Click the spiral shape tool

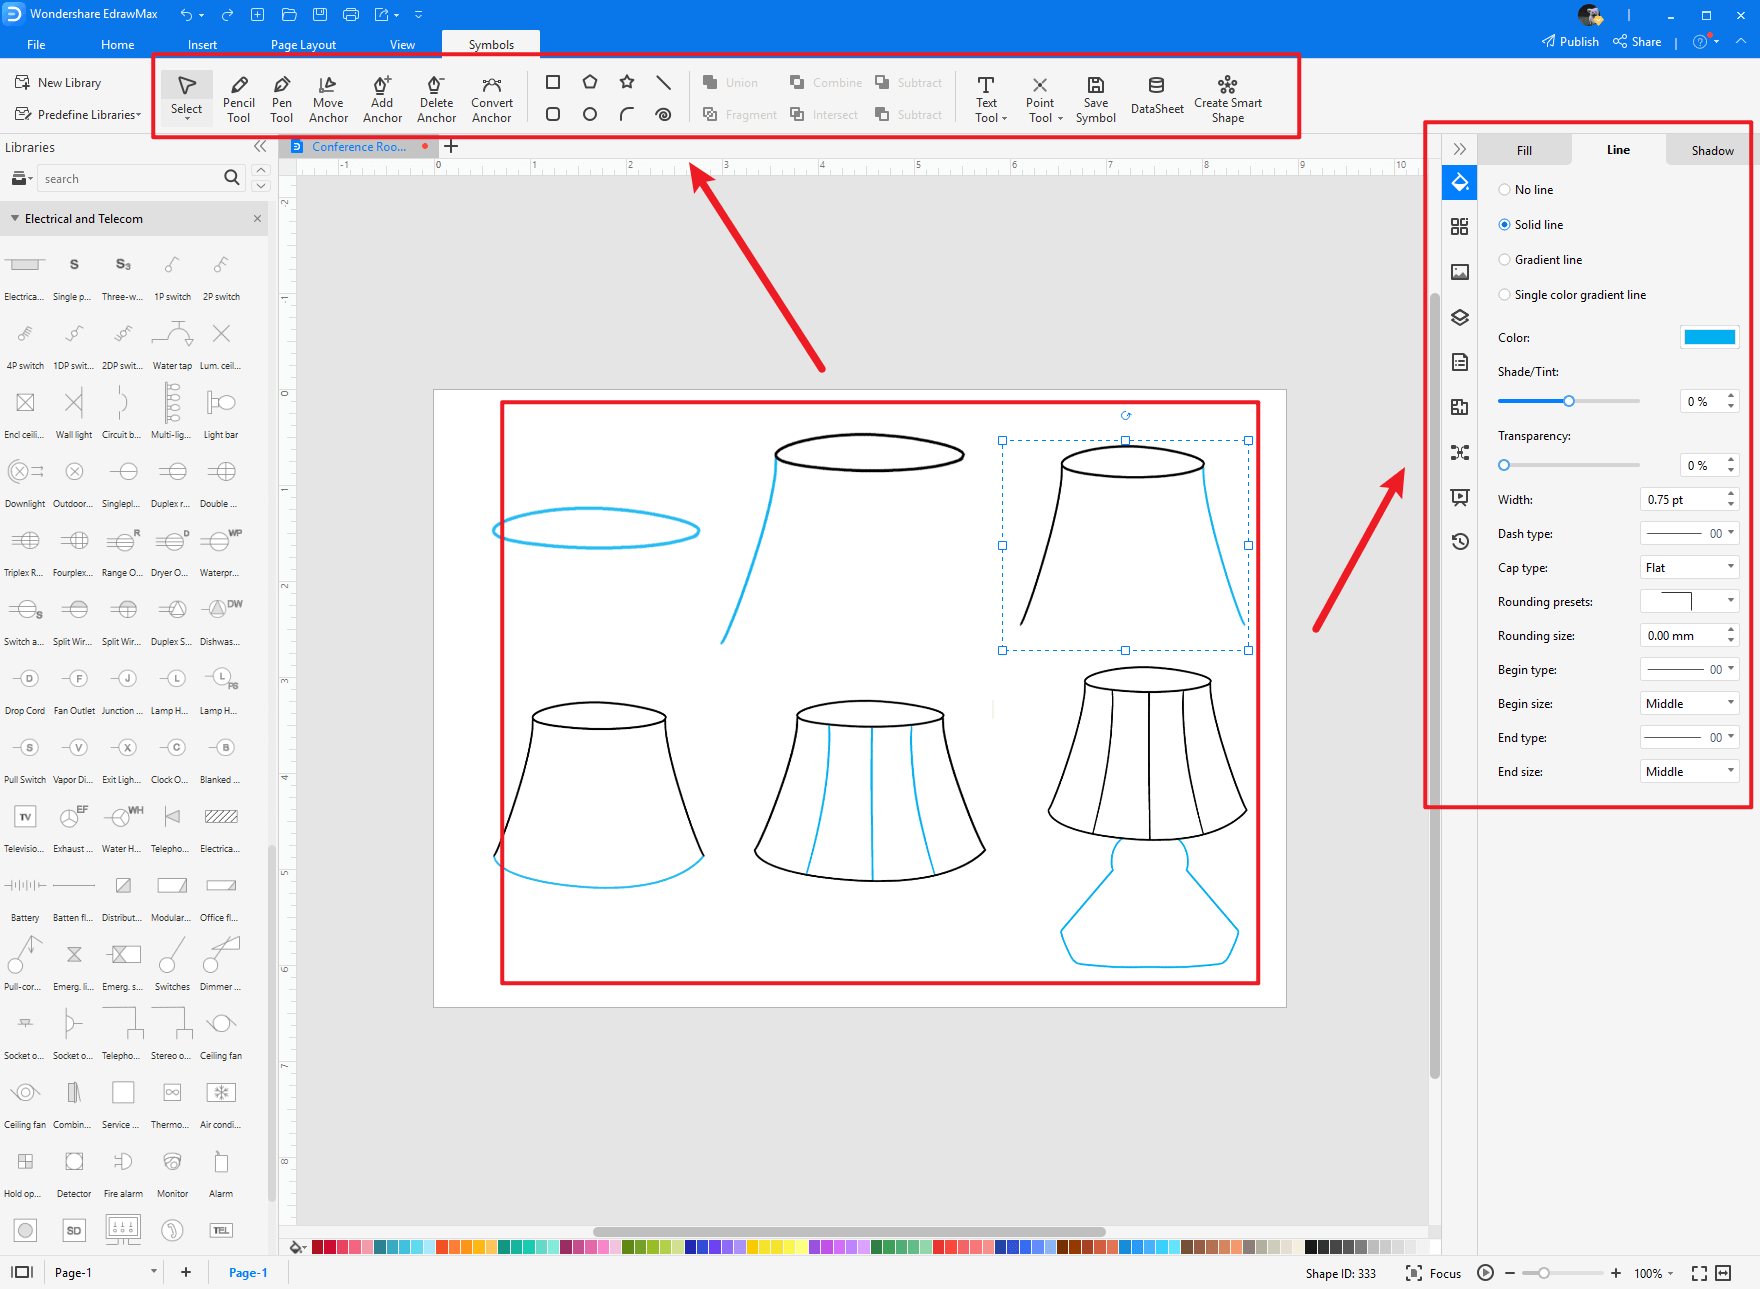(663, 115)
